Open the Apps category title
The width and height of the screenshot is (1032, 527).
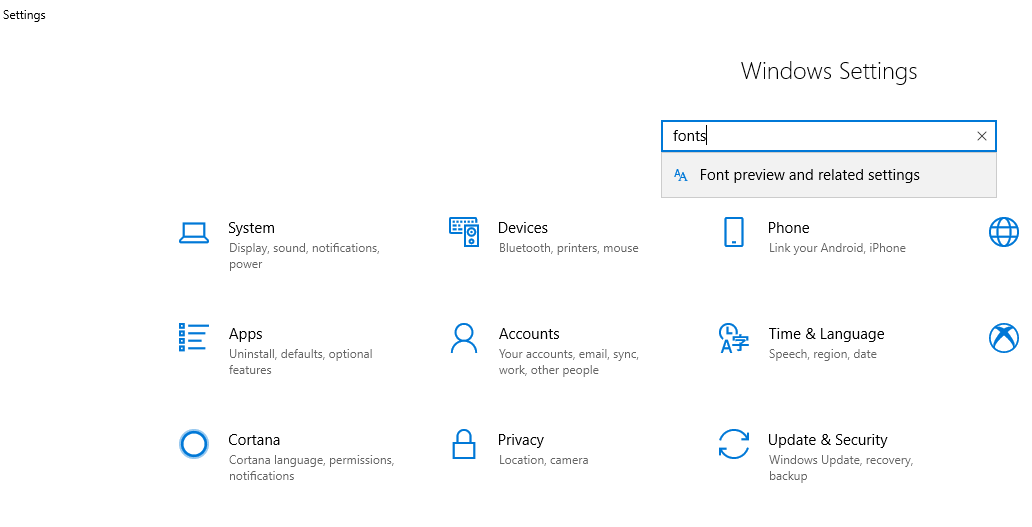pos(245,334)
